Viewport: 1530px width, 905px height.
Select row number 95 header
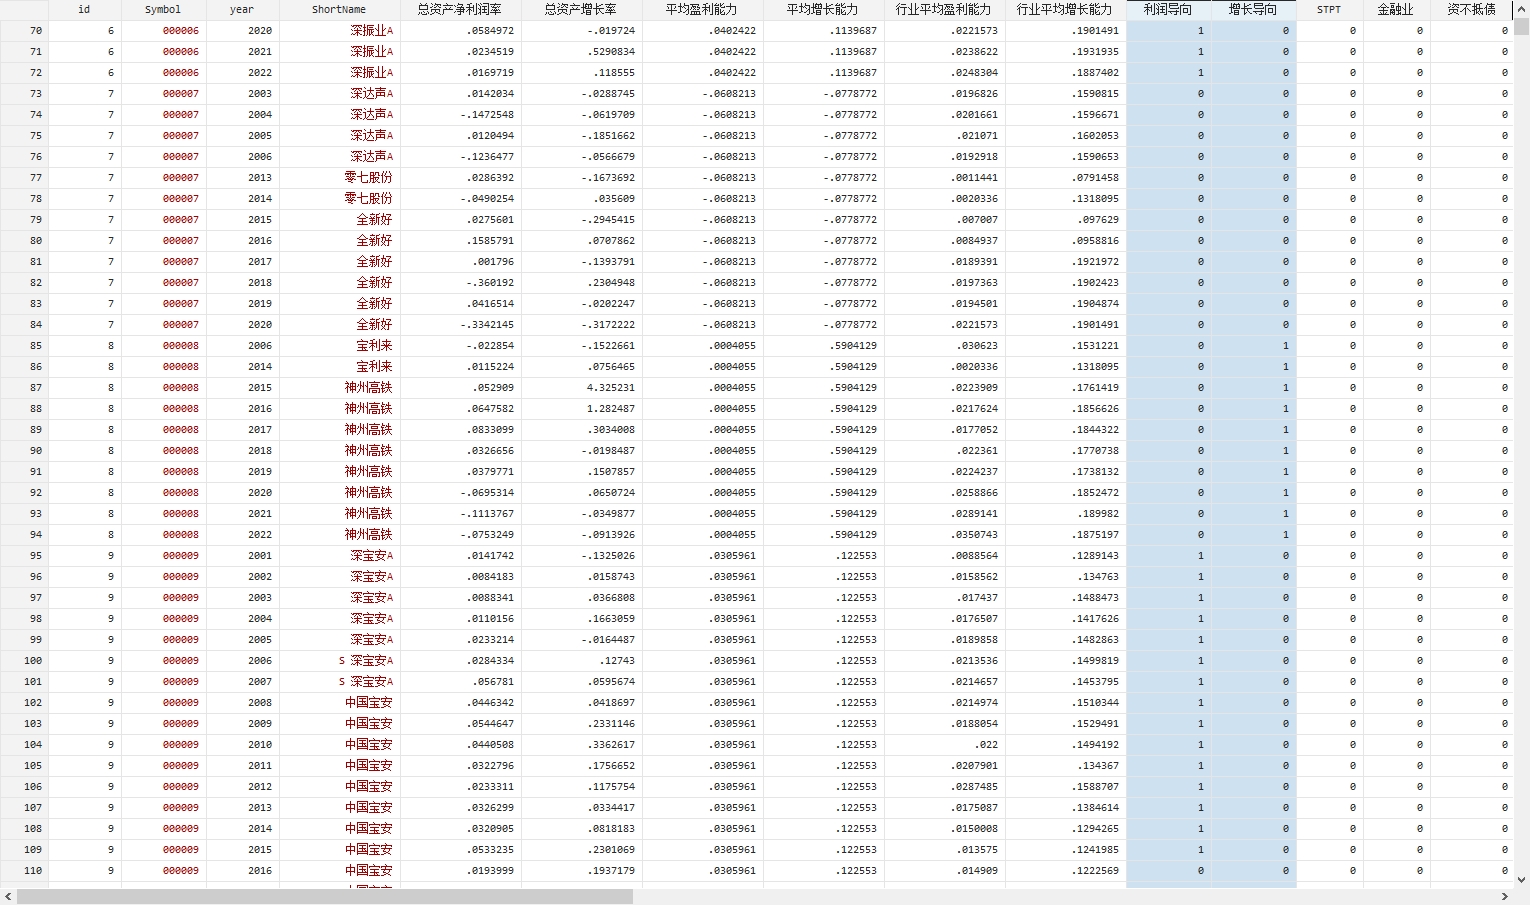click(x=24, y=556)
